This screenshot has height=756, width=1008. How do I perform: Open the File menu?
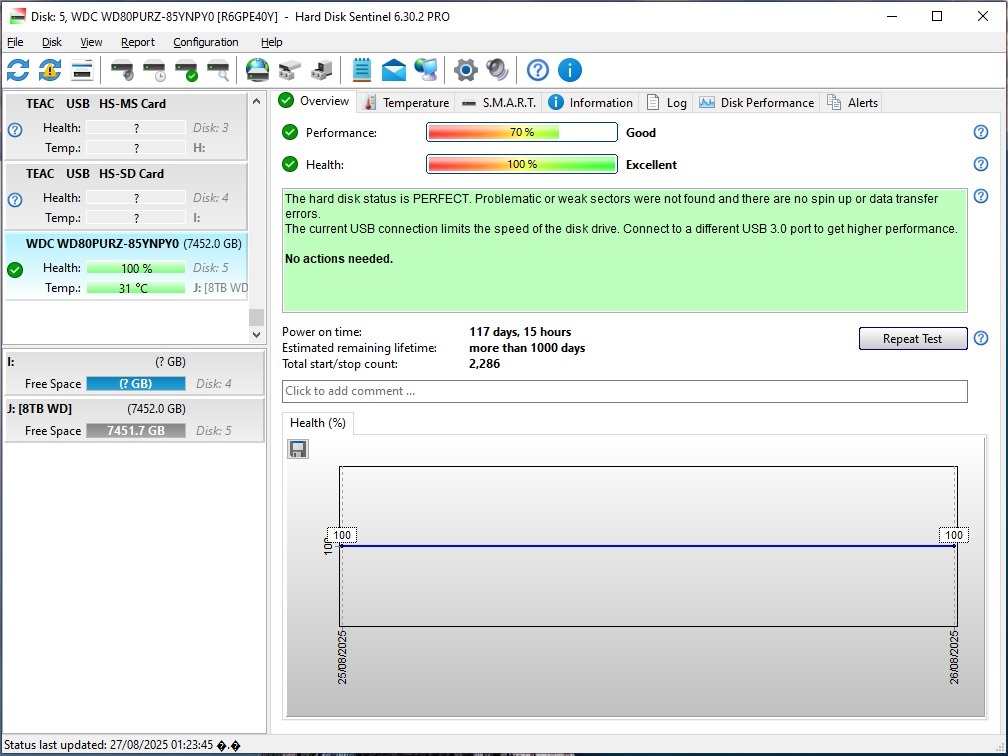(x=15, y=42)
